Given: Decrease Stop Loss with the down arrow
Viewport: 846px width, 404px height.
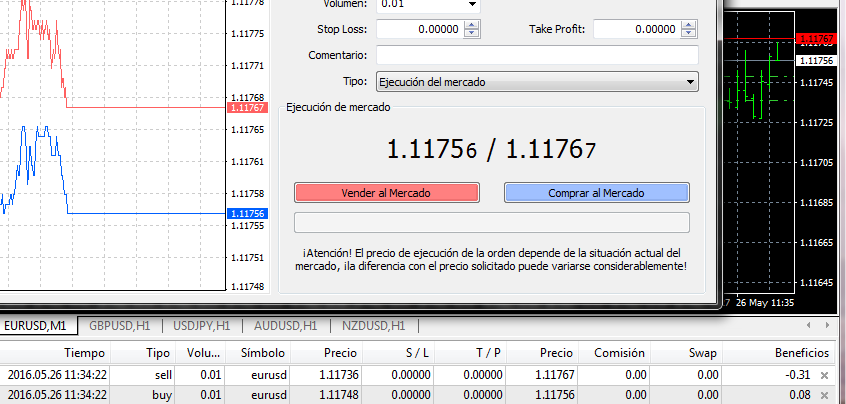Looking at the screenshot, I should coord(472,34).
